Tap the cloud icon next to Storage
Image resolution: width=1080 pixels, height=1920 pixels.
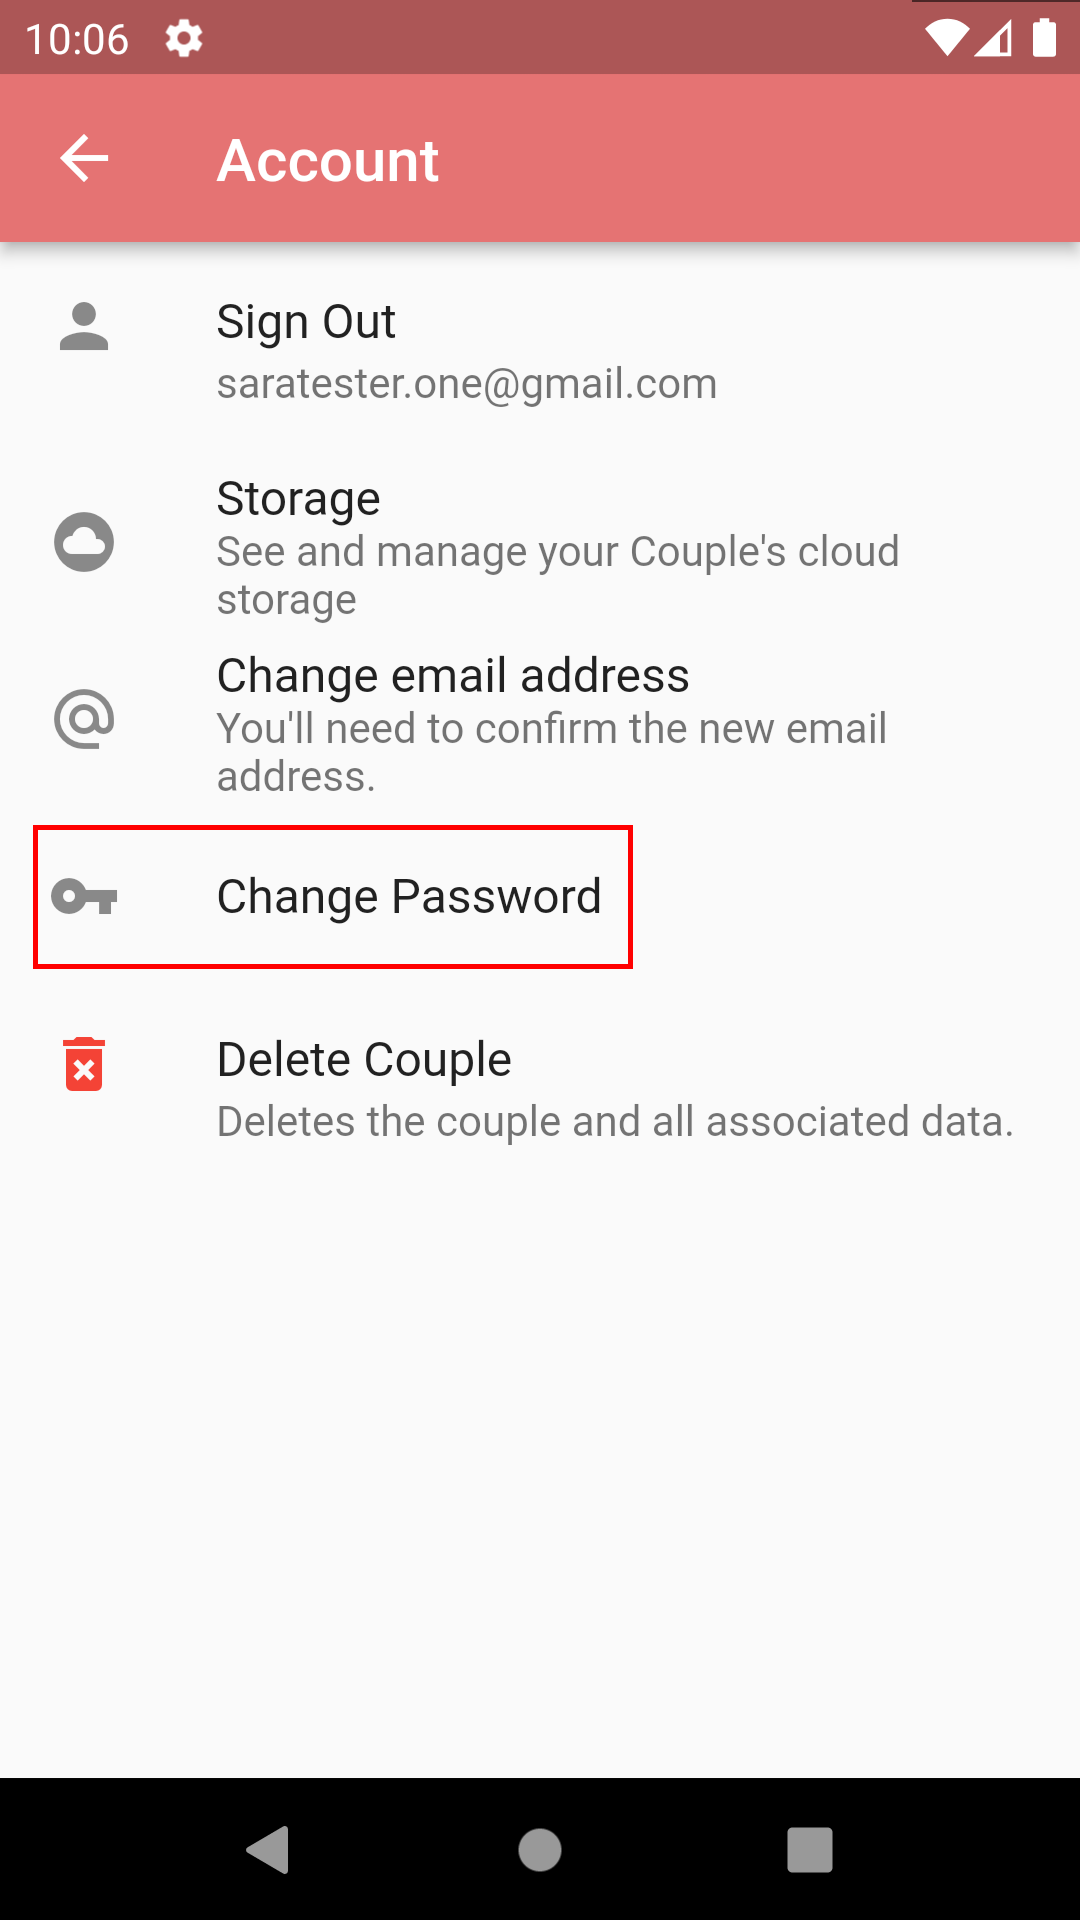coord(84,543)
